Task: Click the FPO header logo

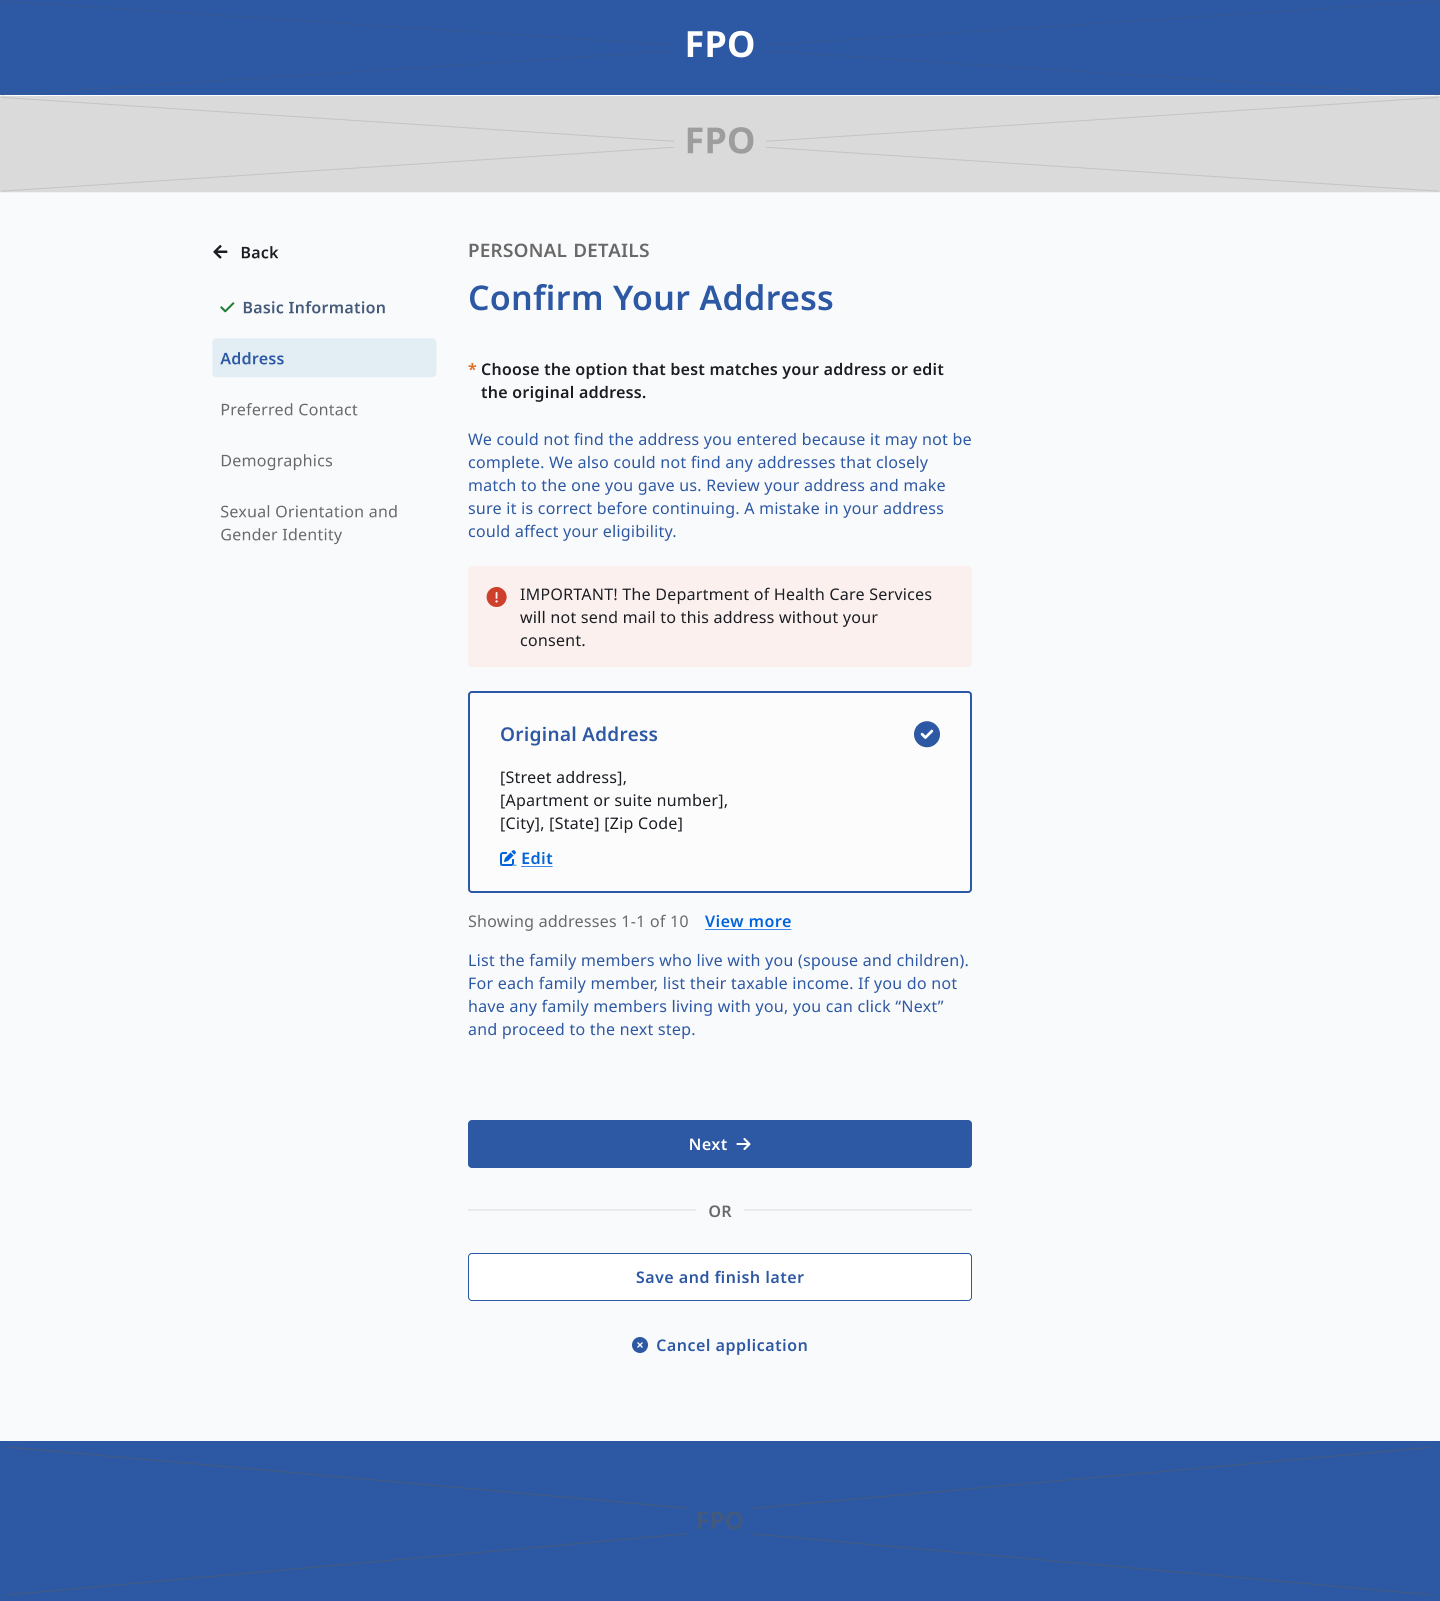Action: [x=720, y=44]
